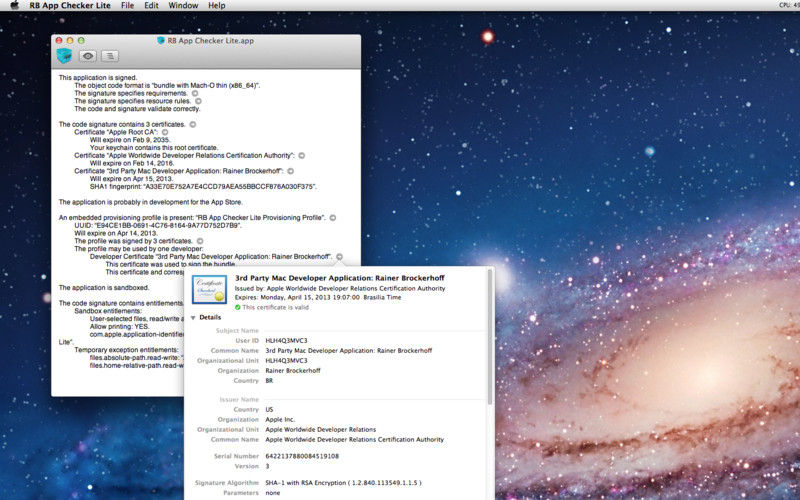Click 'Your keychain contains this root certificate.' line
Image resolution: width=800 pixels, height=500 pixels.
tap(154, 147)
